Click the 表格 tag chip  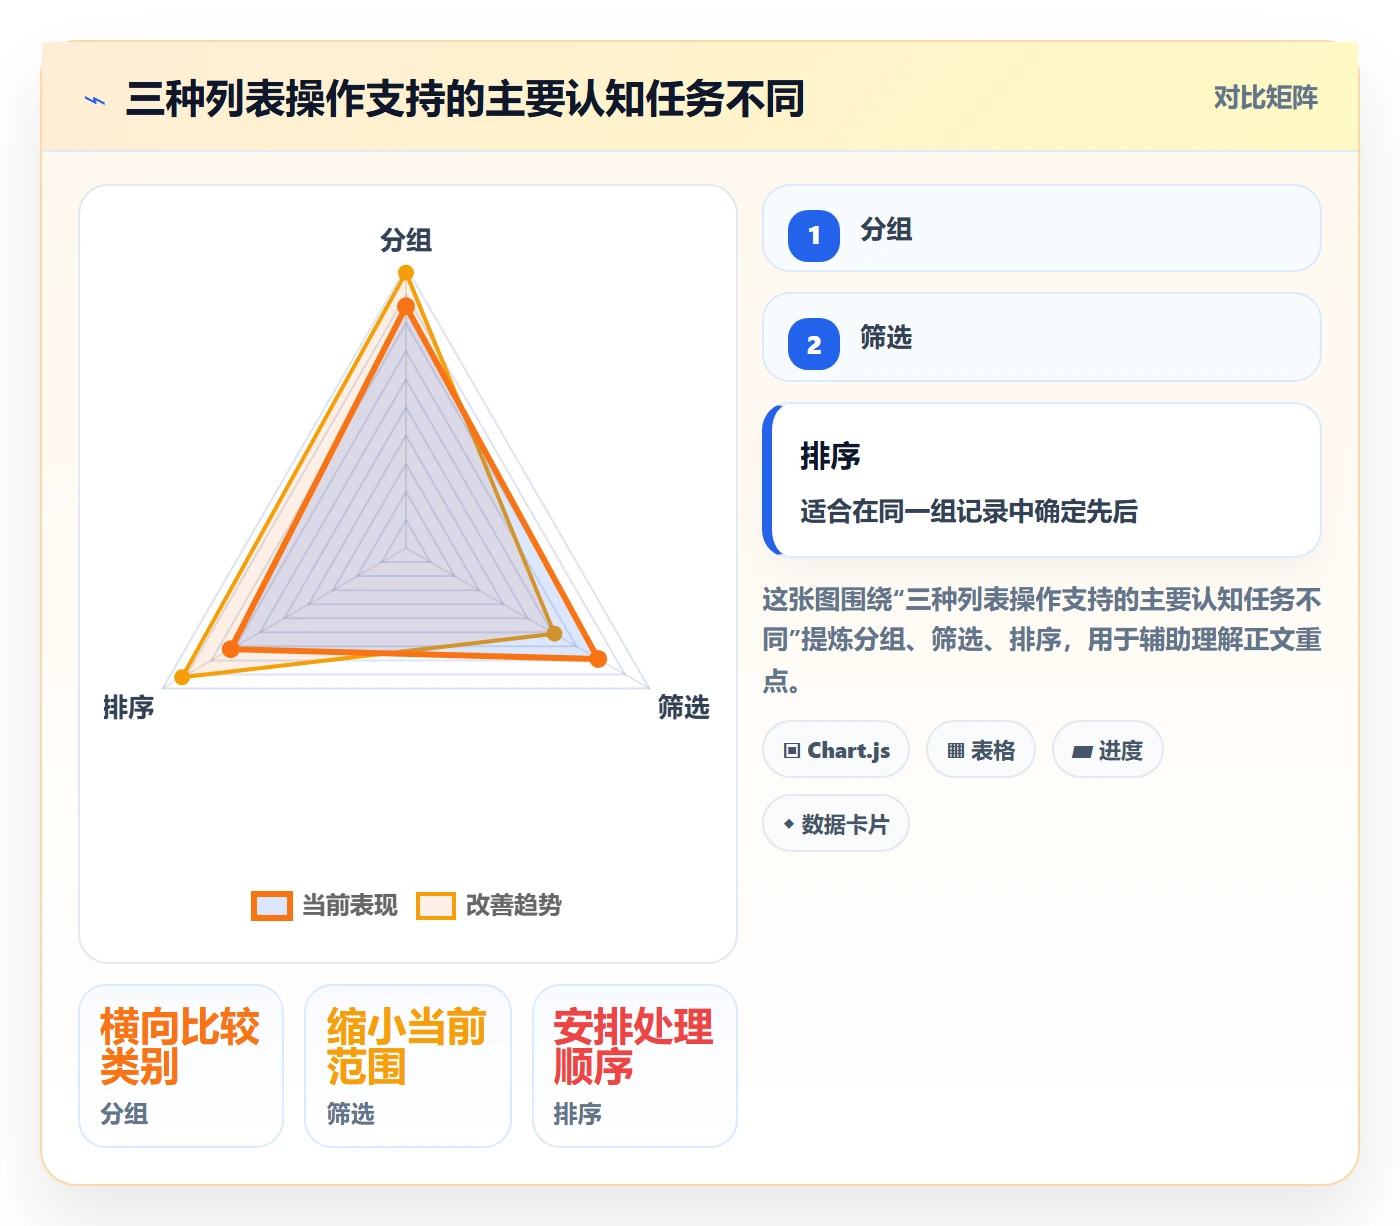pos(981,750)
